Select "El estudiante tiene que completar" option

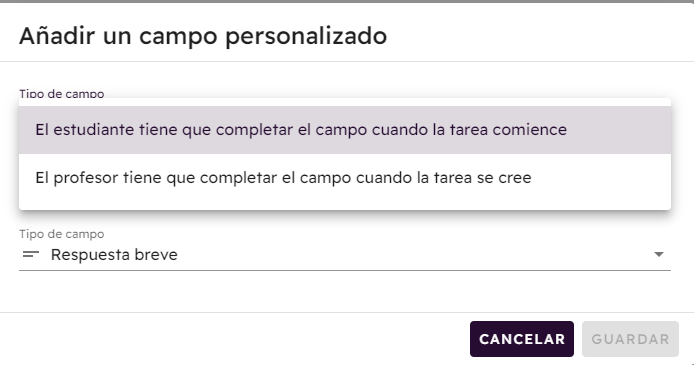point(345,130)
